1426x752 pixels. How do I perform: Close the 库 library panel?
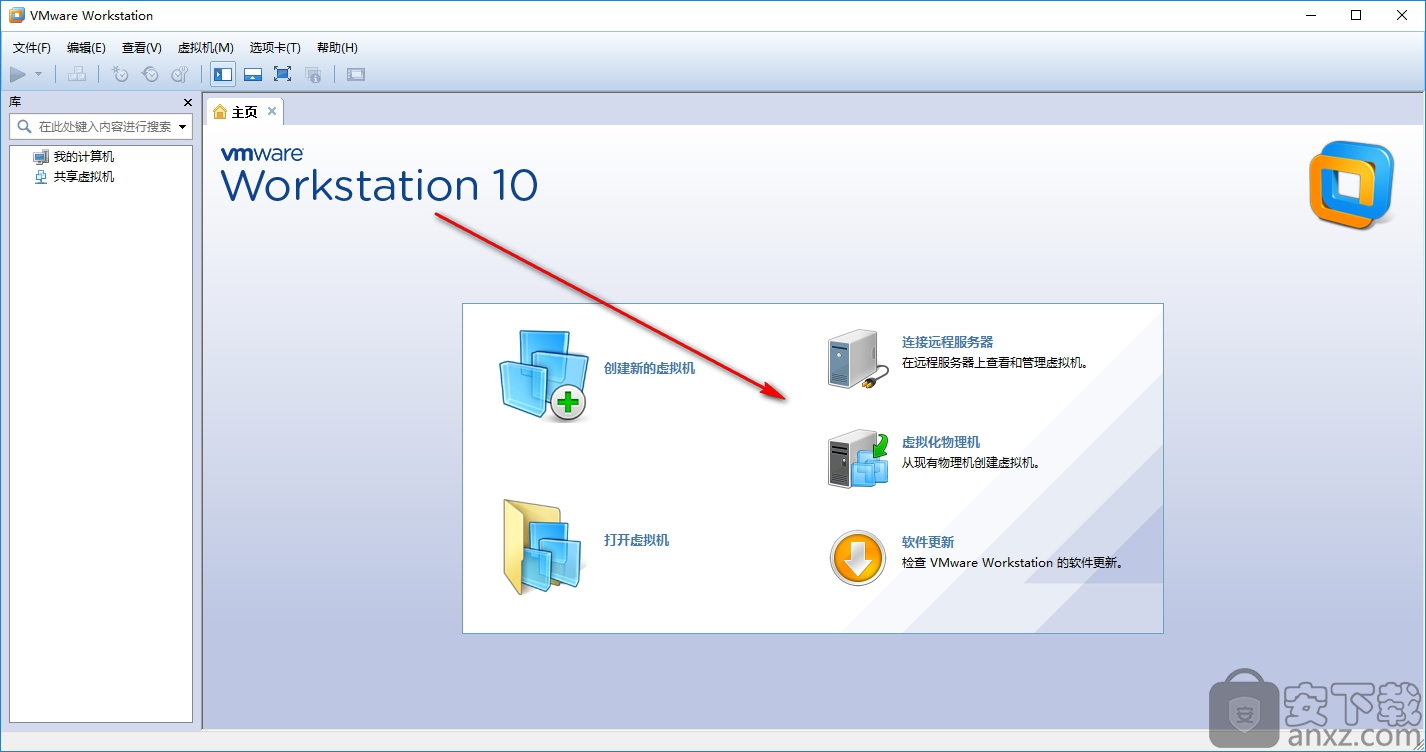[x=188, y=102]
